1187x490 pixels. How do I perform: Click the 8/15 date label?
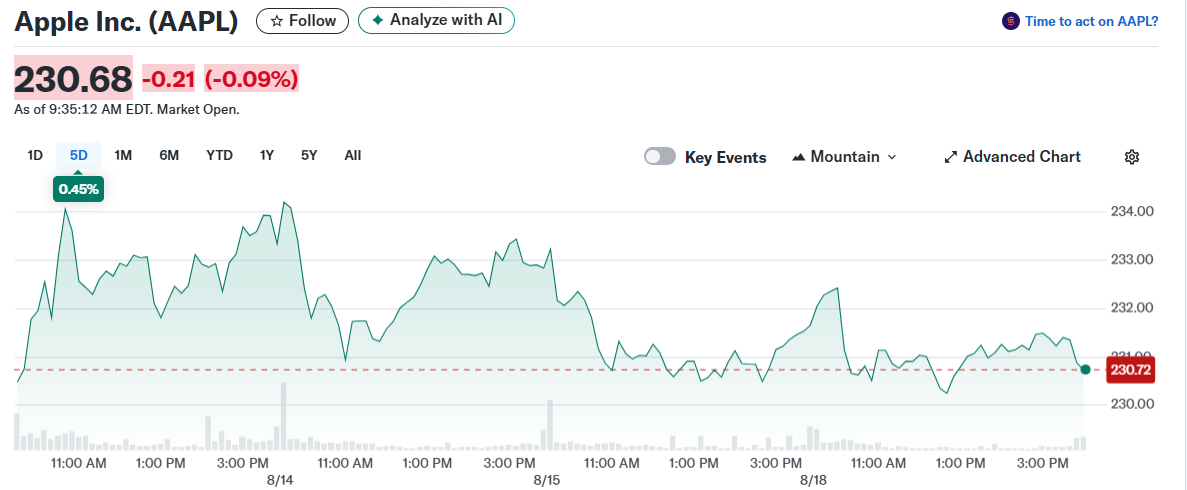click(546, 480)
